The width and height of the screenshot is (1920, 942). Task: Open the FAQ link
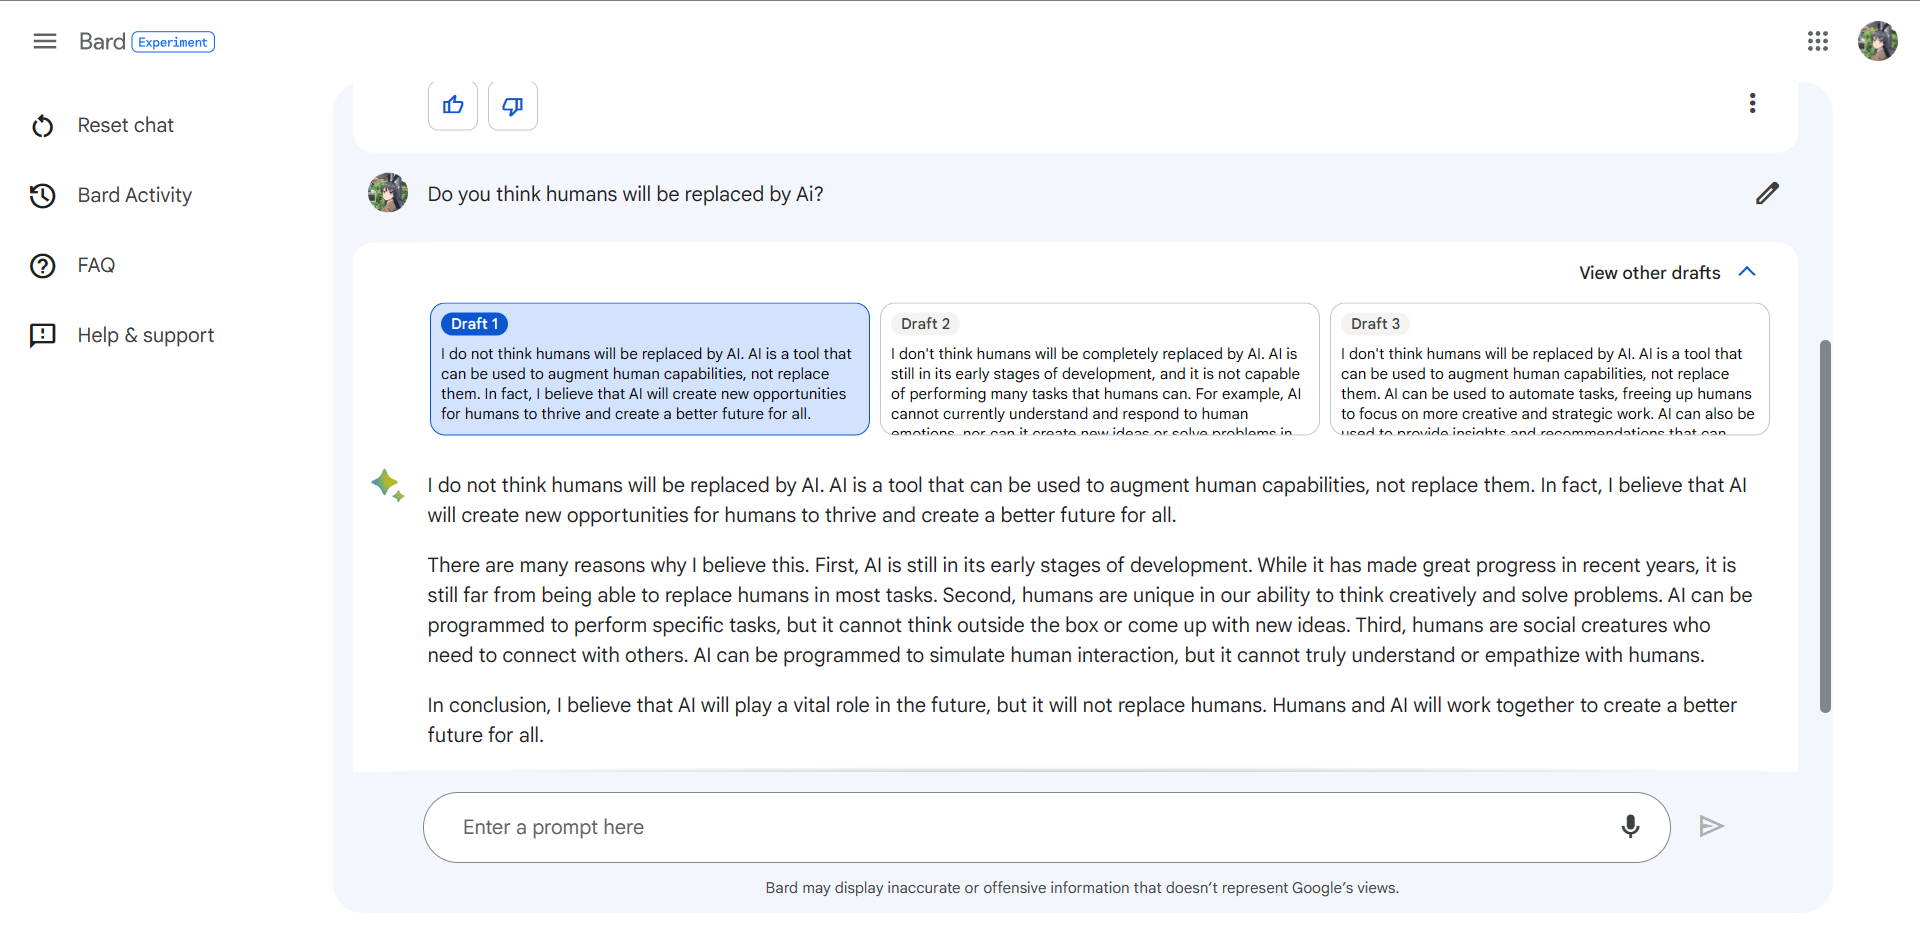pyautogui.click(x=96, y=265)
